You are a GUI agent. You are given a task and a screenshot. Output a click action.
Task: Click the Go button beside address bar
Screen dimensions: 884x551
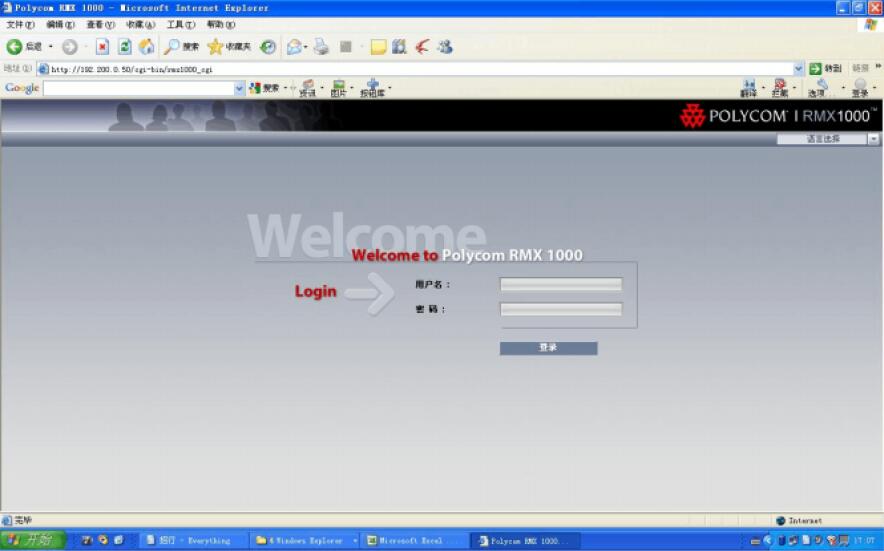pos(825,69)
